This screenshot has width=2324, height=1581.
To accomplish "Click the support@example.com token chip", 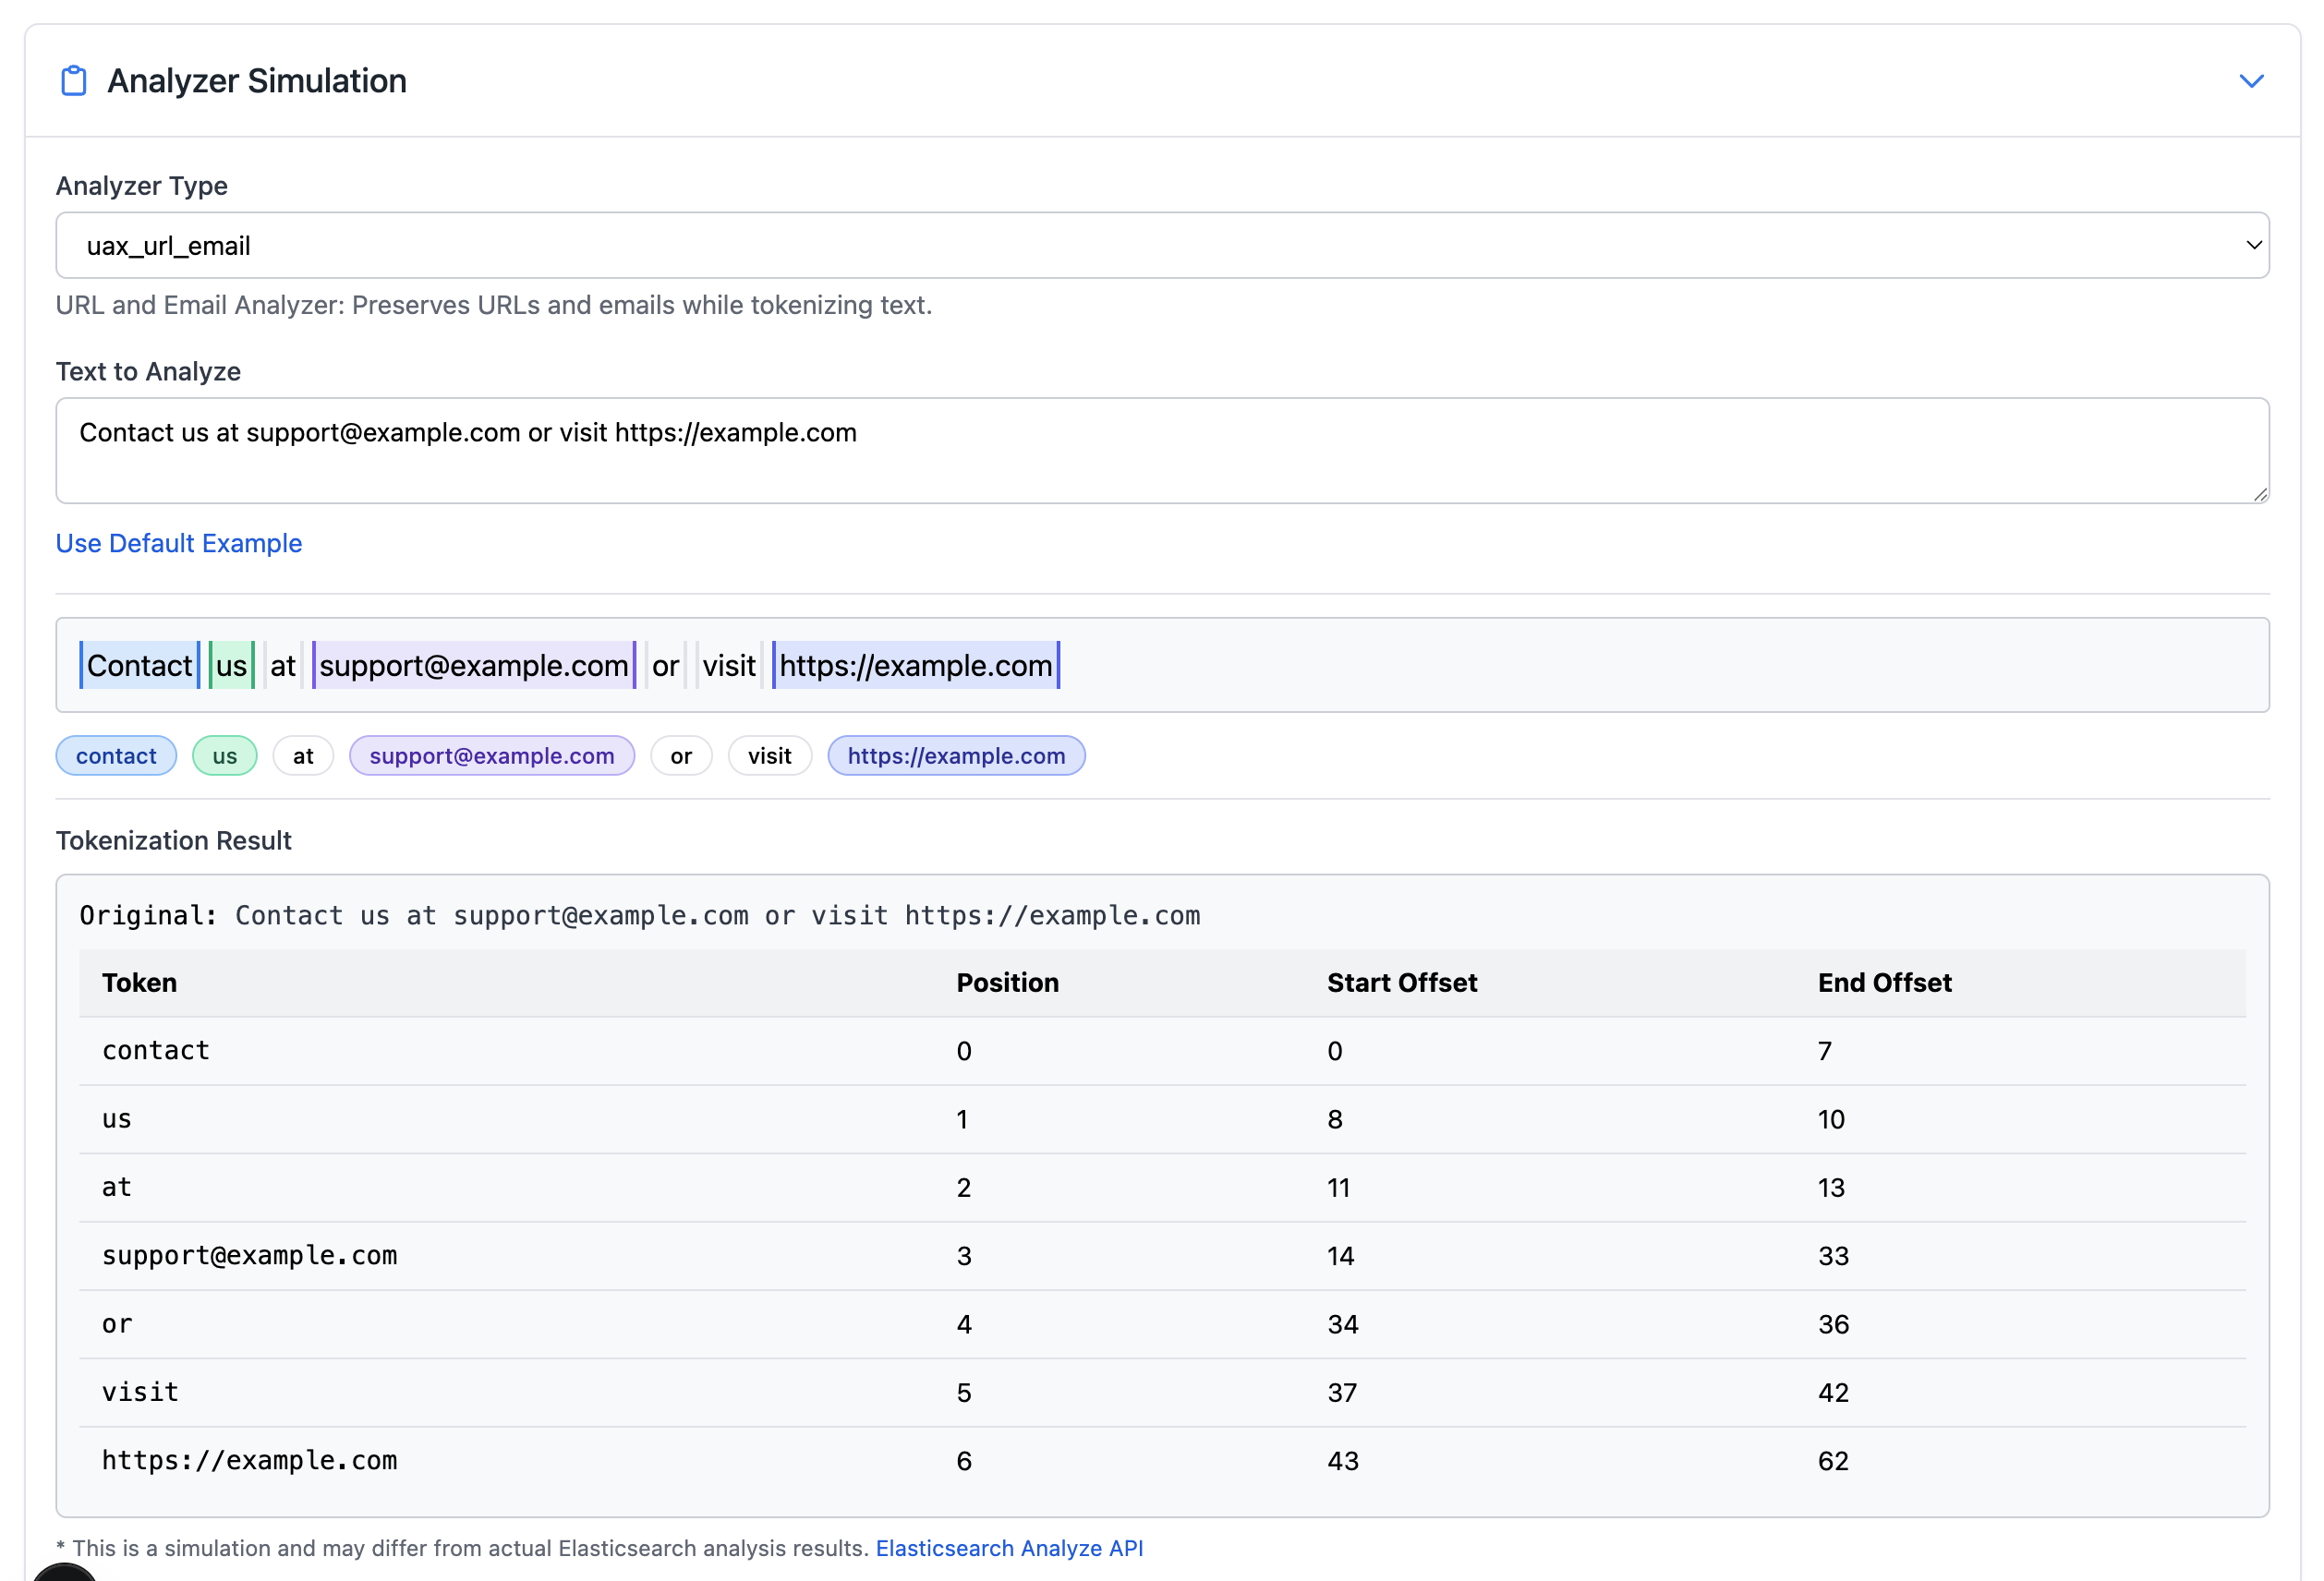I will click(491, 756).
